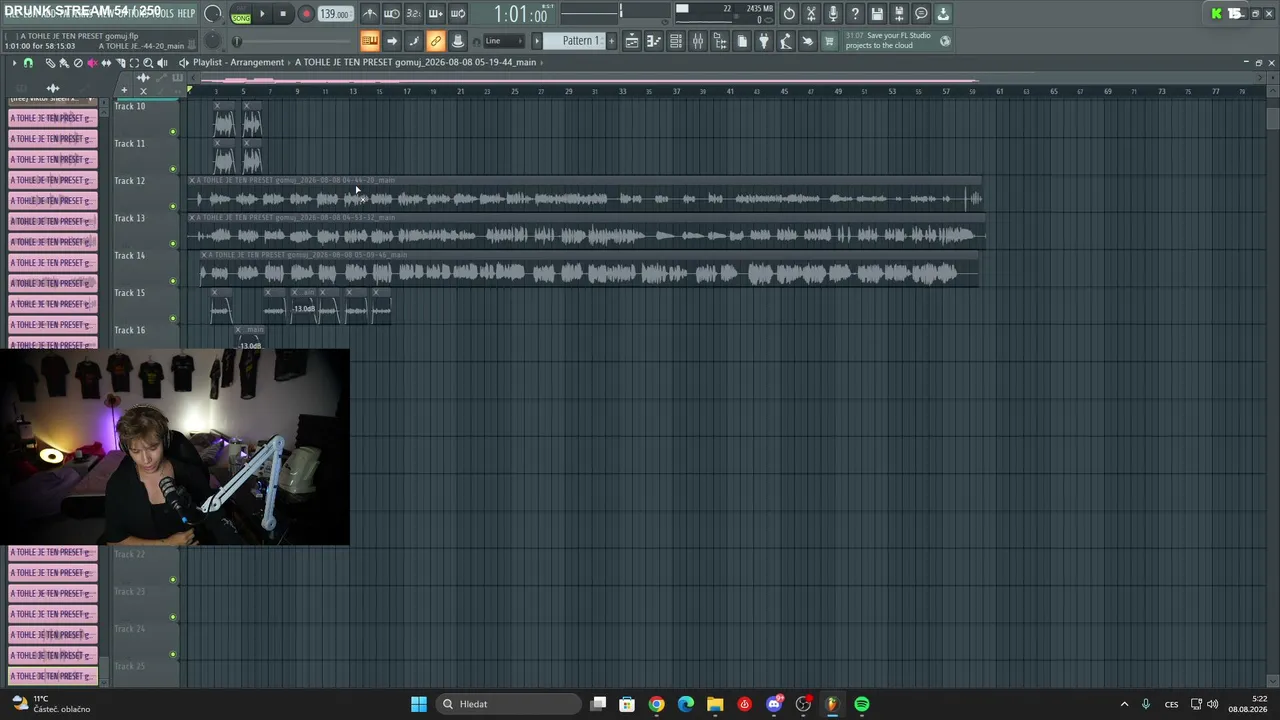Open the Pattern 1 selector
Viewport: 1280px width, 720px height.
pos(580,41)
